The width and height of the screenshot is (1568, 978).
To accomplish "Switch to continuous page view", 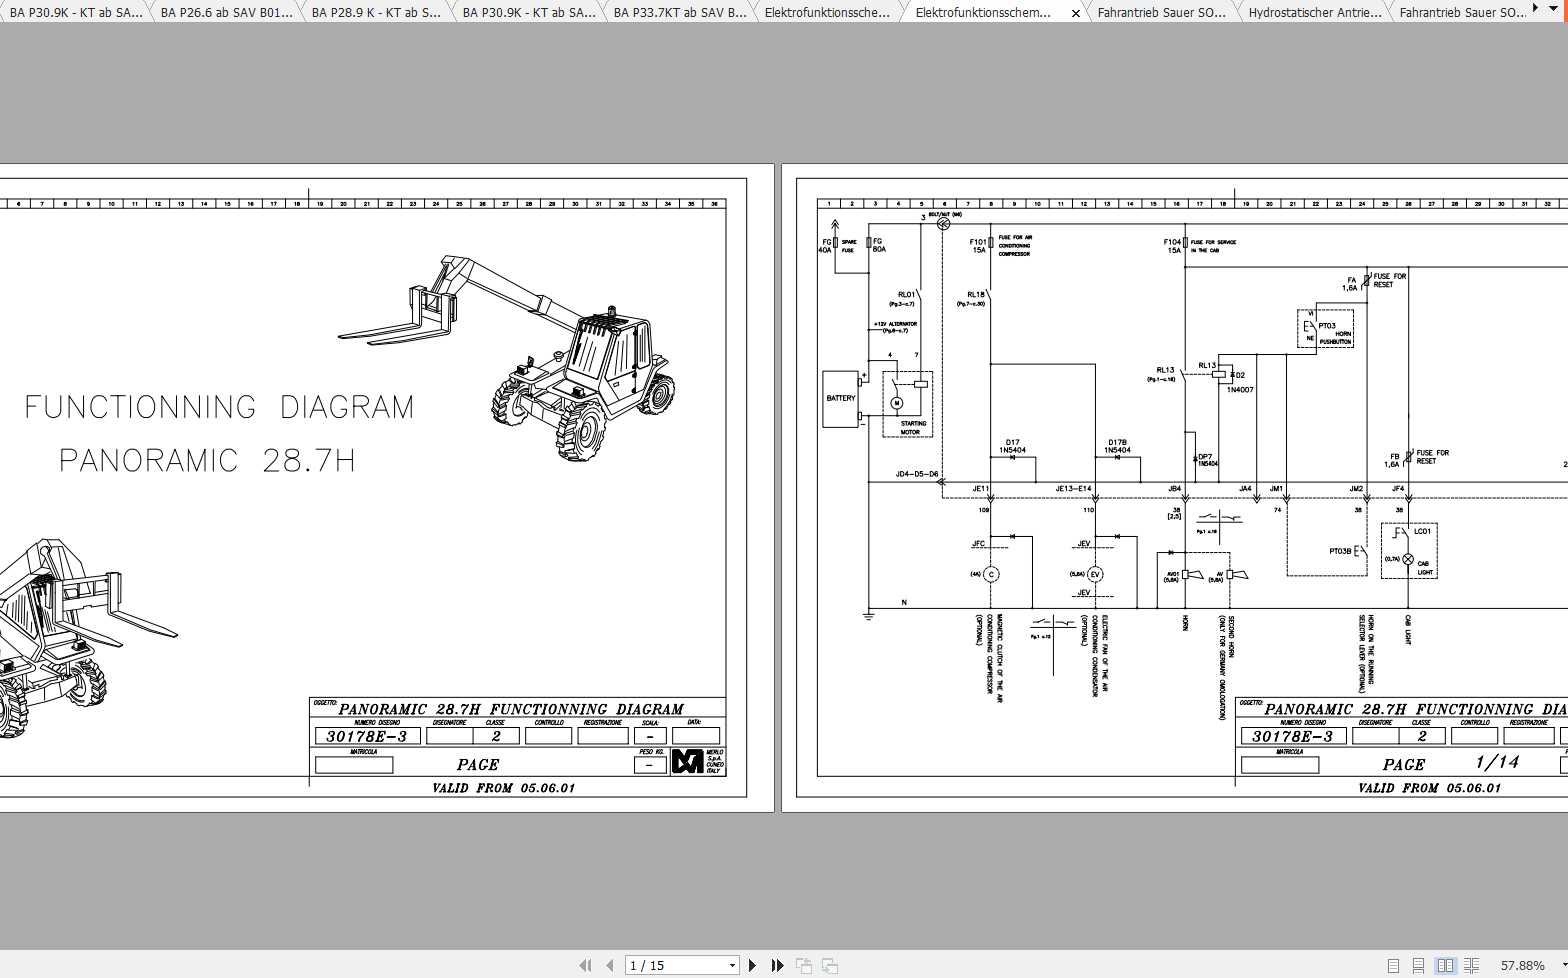I will [x=1418, y=965].
